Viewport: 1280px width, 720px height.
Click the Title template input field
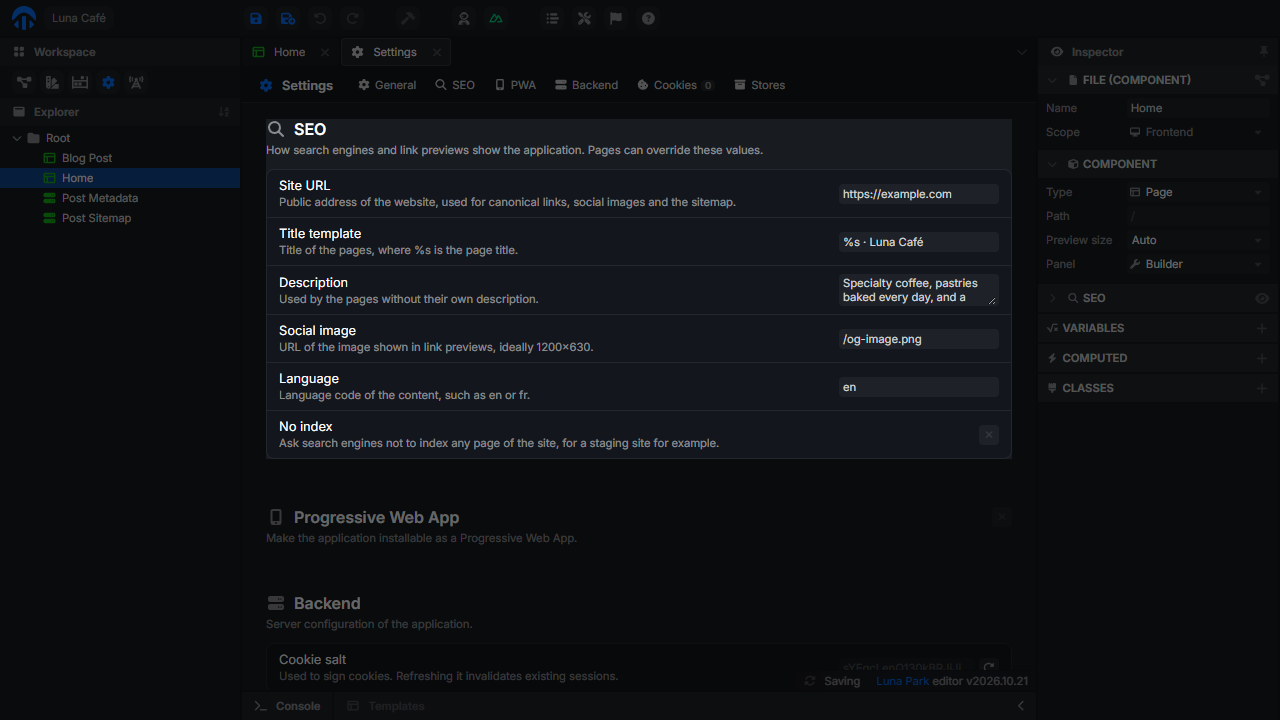[x=919, y=242]
